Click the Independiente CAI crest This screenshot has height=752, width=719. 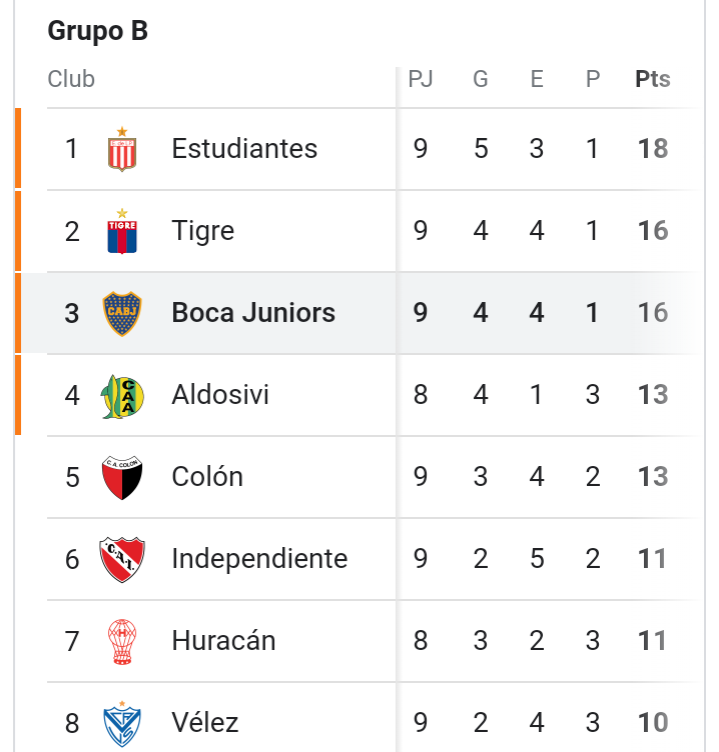[x=122, y=560]
